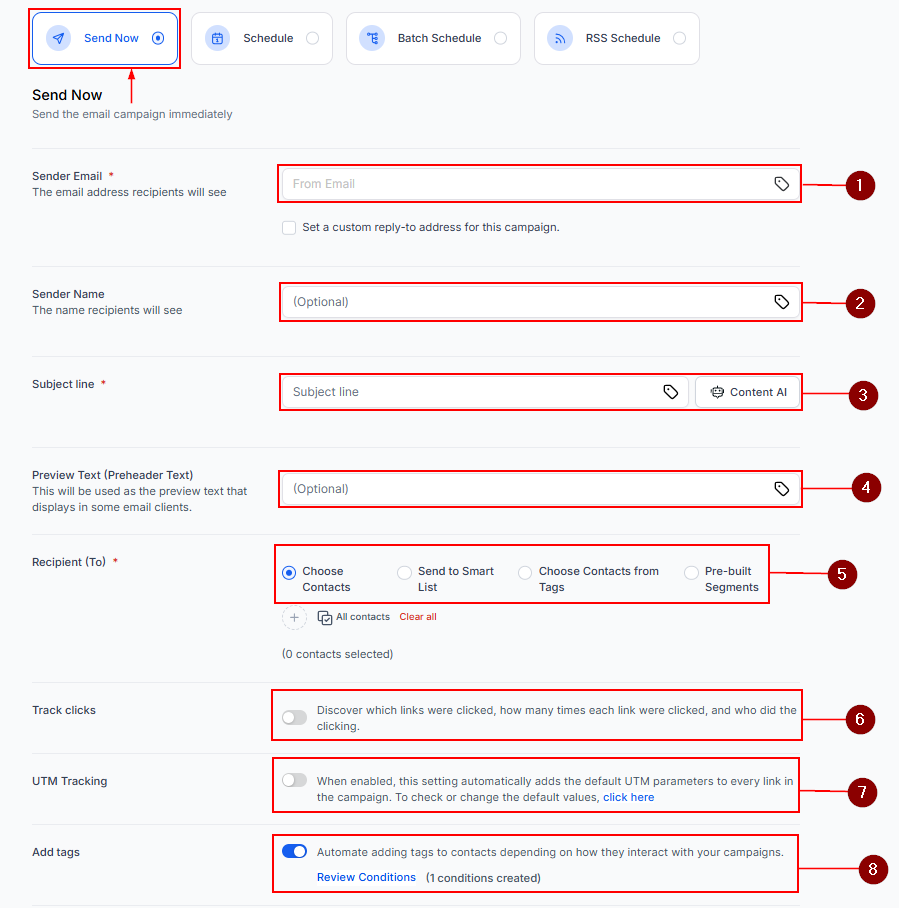The image size is (899, 908).
Task: Click the Batch Schedule tree icon
Action: coord(372,38)
